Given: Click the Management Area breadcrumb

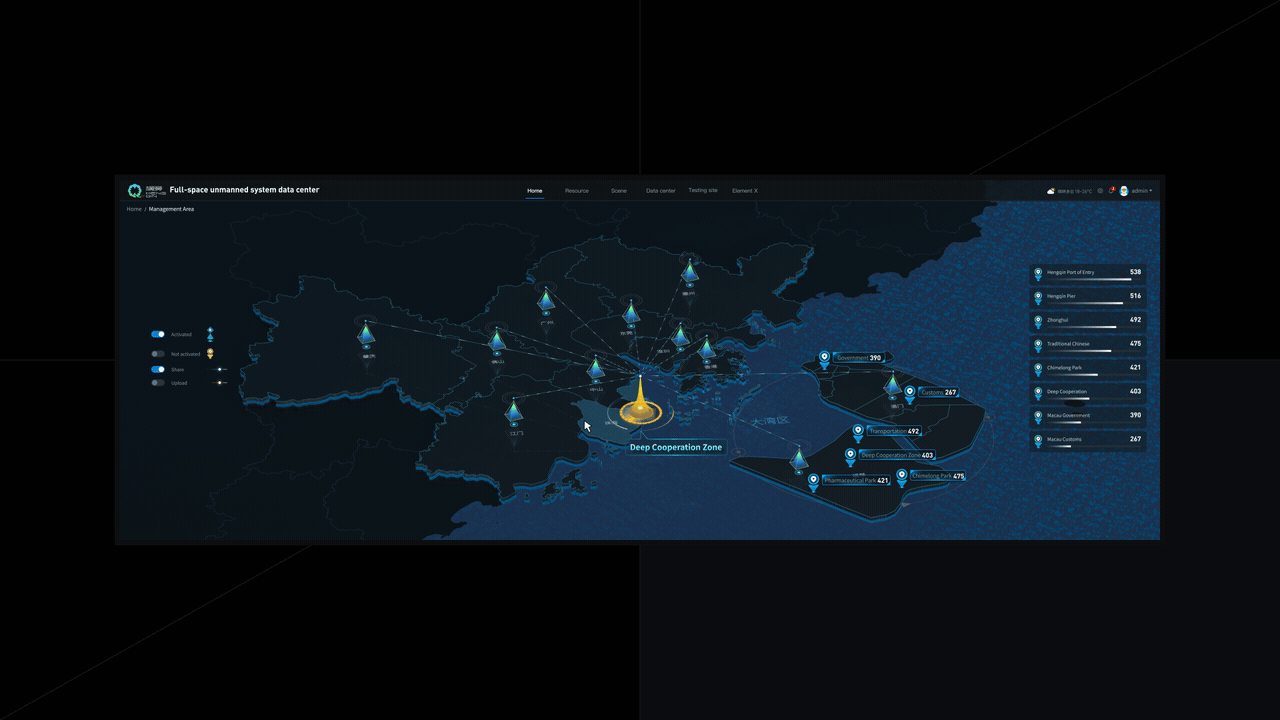Looking at the screenshot, I should (x=172, y=209).
